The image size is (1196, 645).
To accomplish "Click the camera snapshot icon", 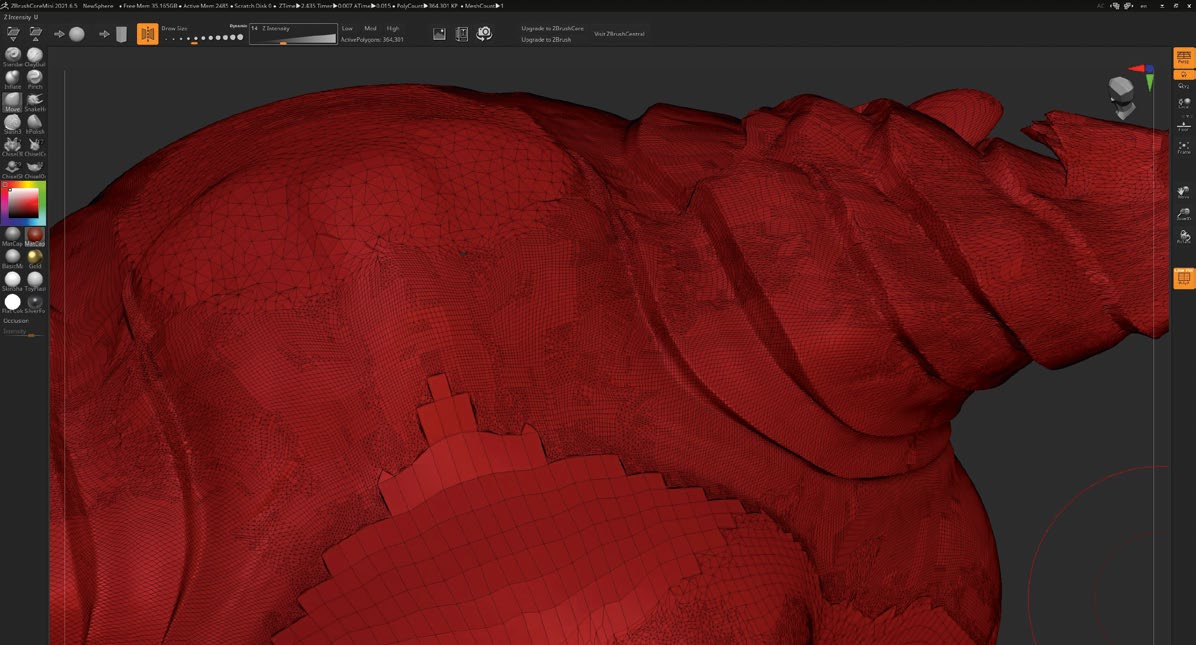I will [484, 34].
